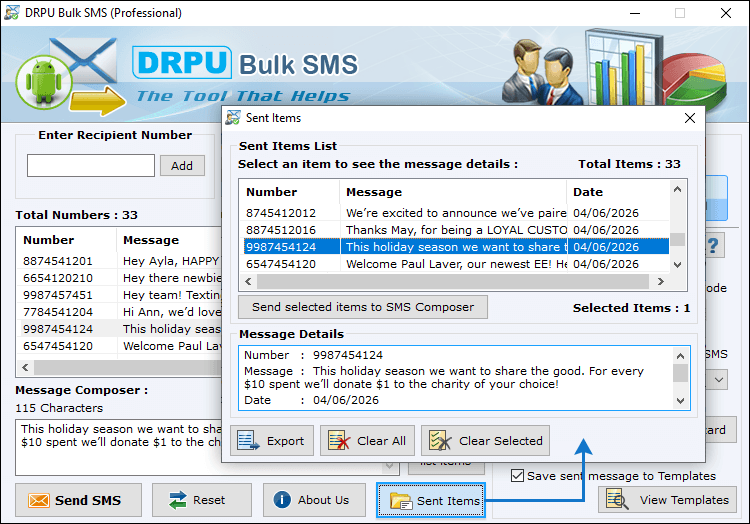
Task: Toggle Save sent message to Templates checkbox
Action: [517, 476]
